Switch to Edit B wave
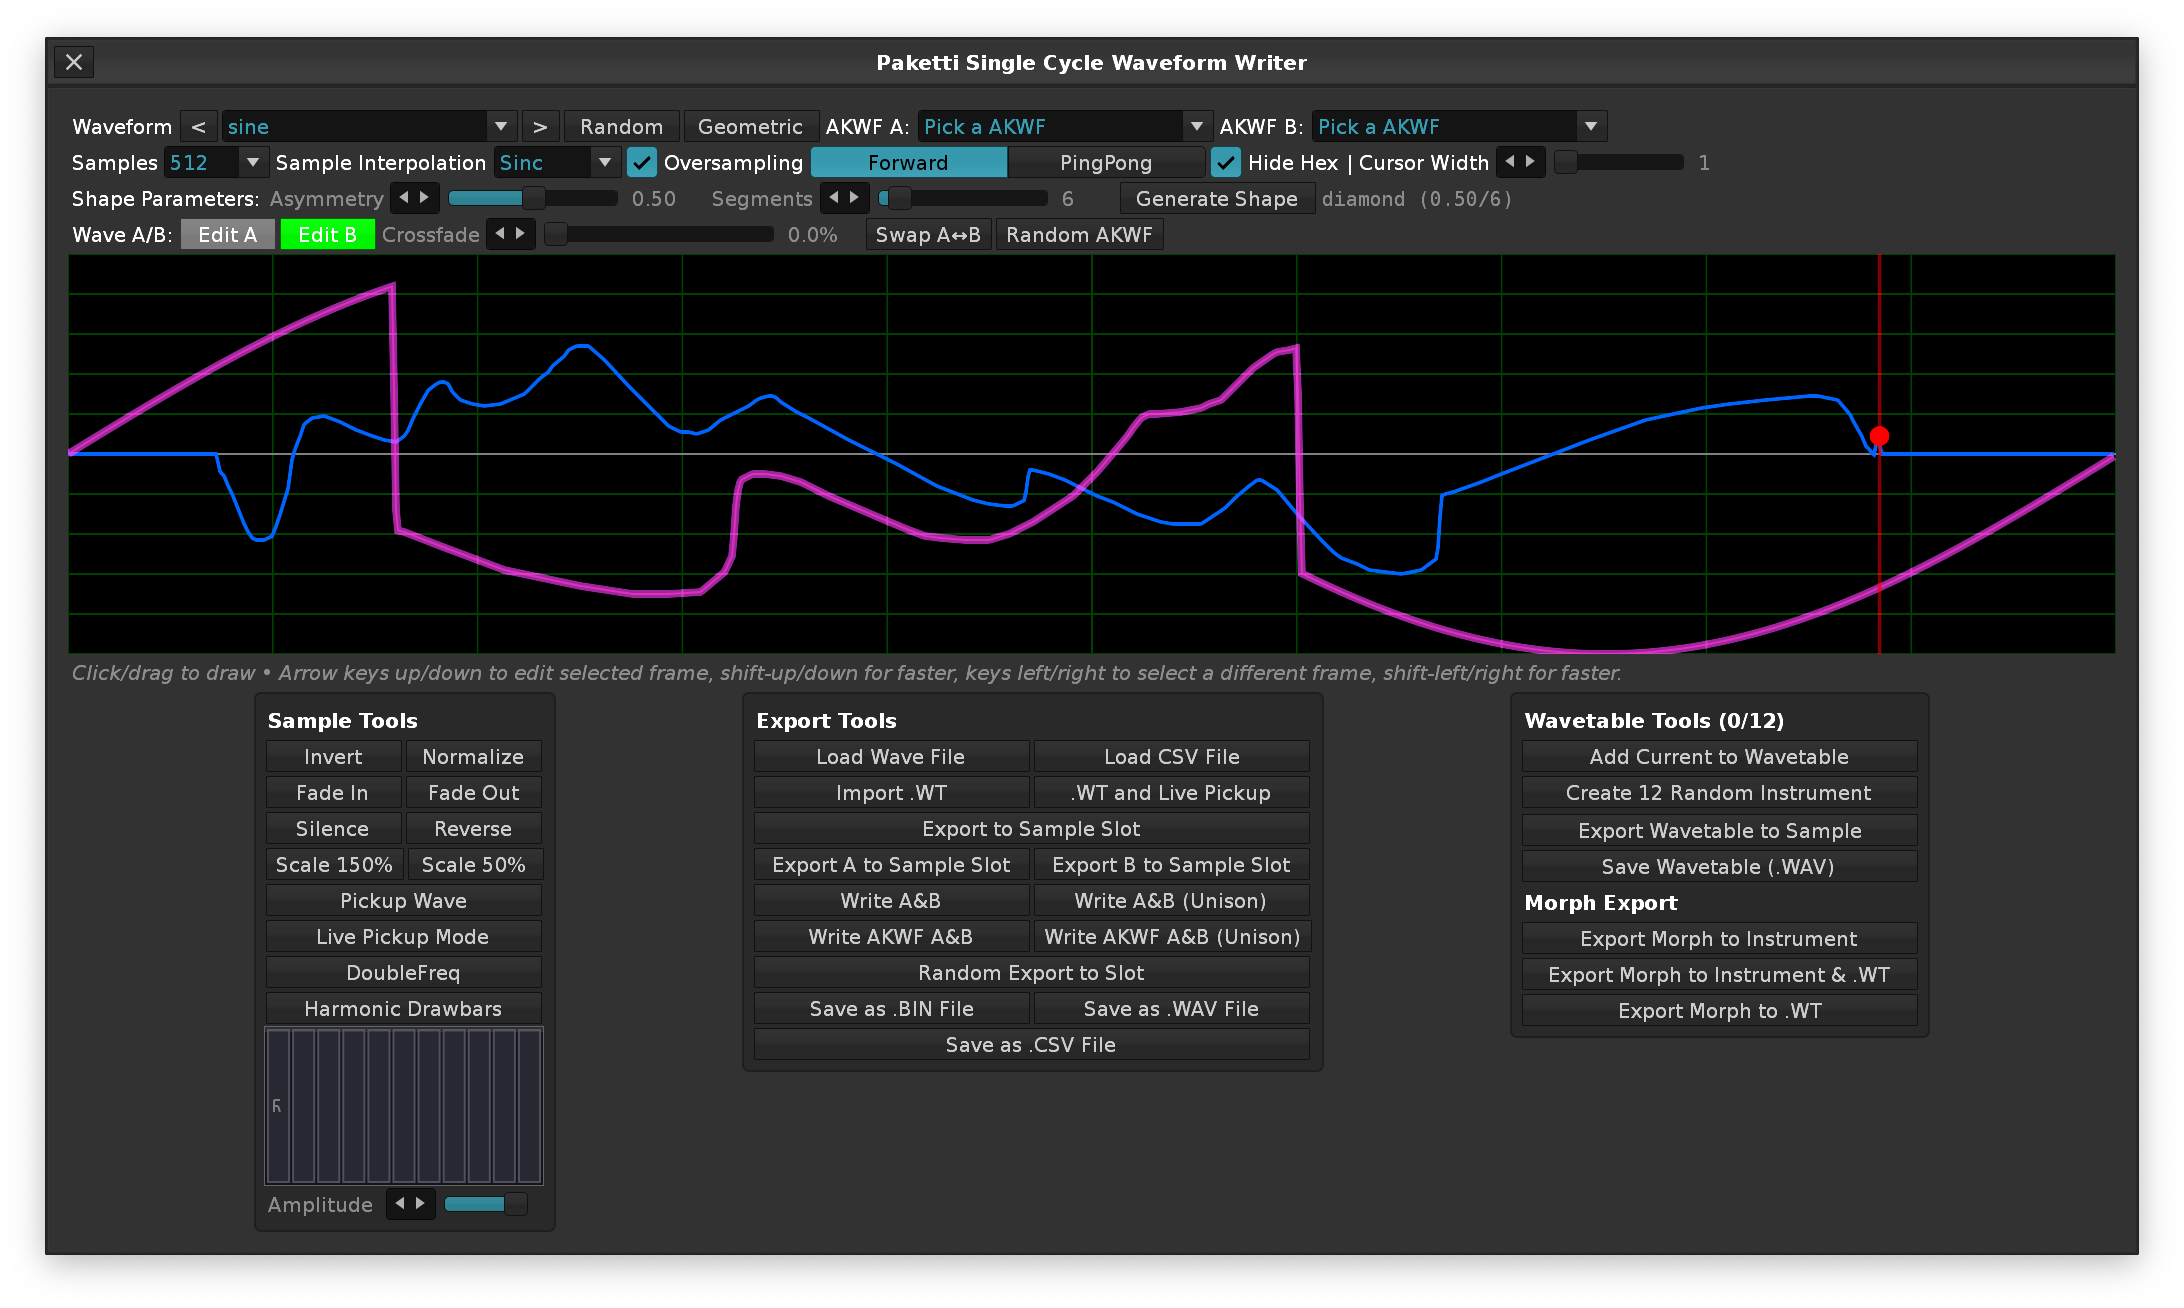2184x1308 pixels. tap(327, 235)
